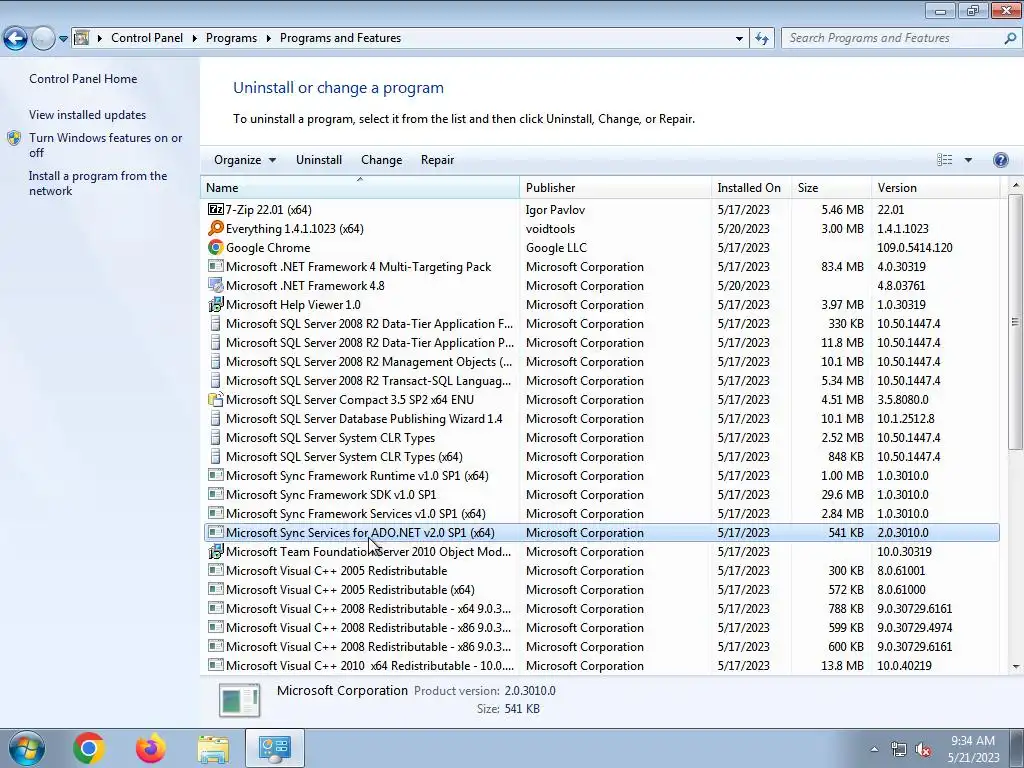The image size is (1024, 768).
Task: Click the Google Chrome list icon
Action: (x=216, y=248)
